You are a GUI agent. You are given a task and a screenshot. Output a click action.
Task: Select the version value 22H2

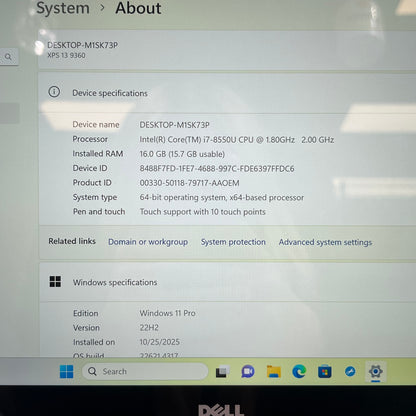149,328
